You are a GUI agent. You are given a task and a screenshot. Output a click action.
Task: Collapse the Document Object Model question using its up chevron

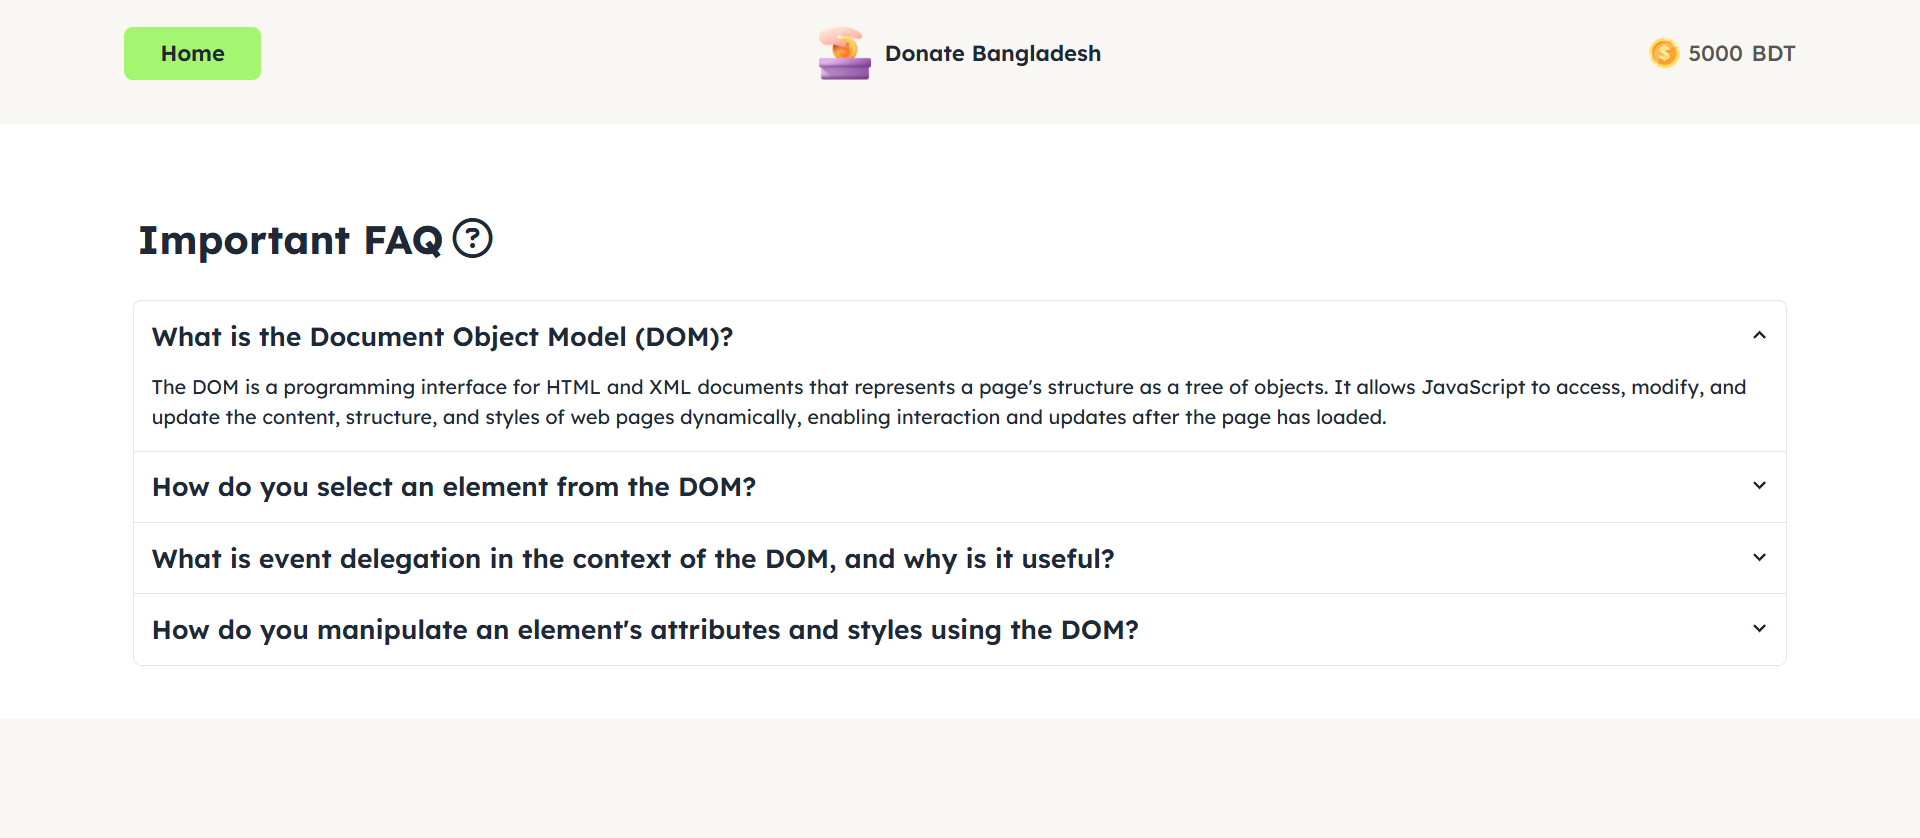coord(1759,336)
